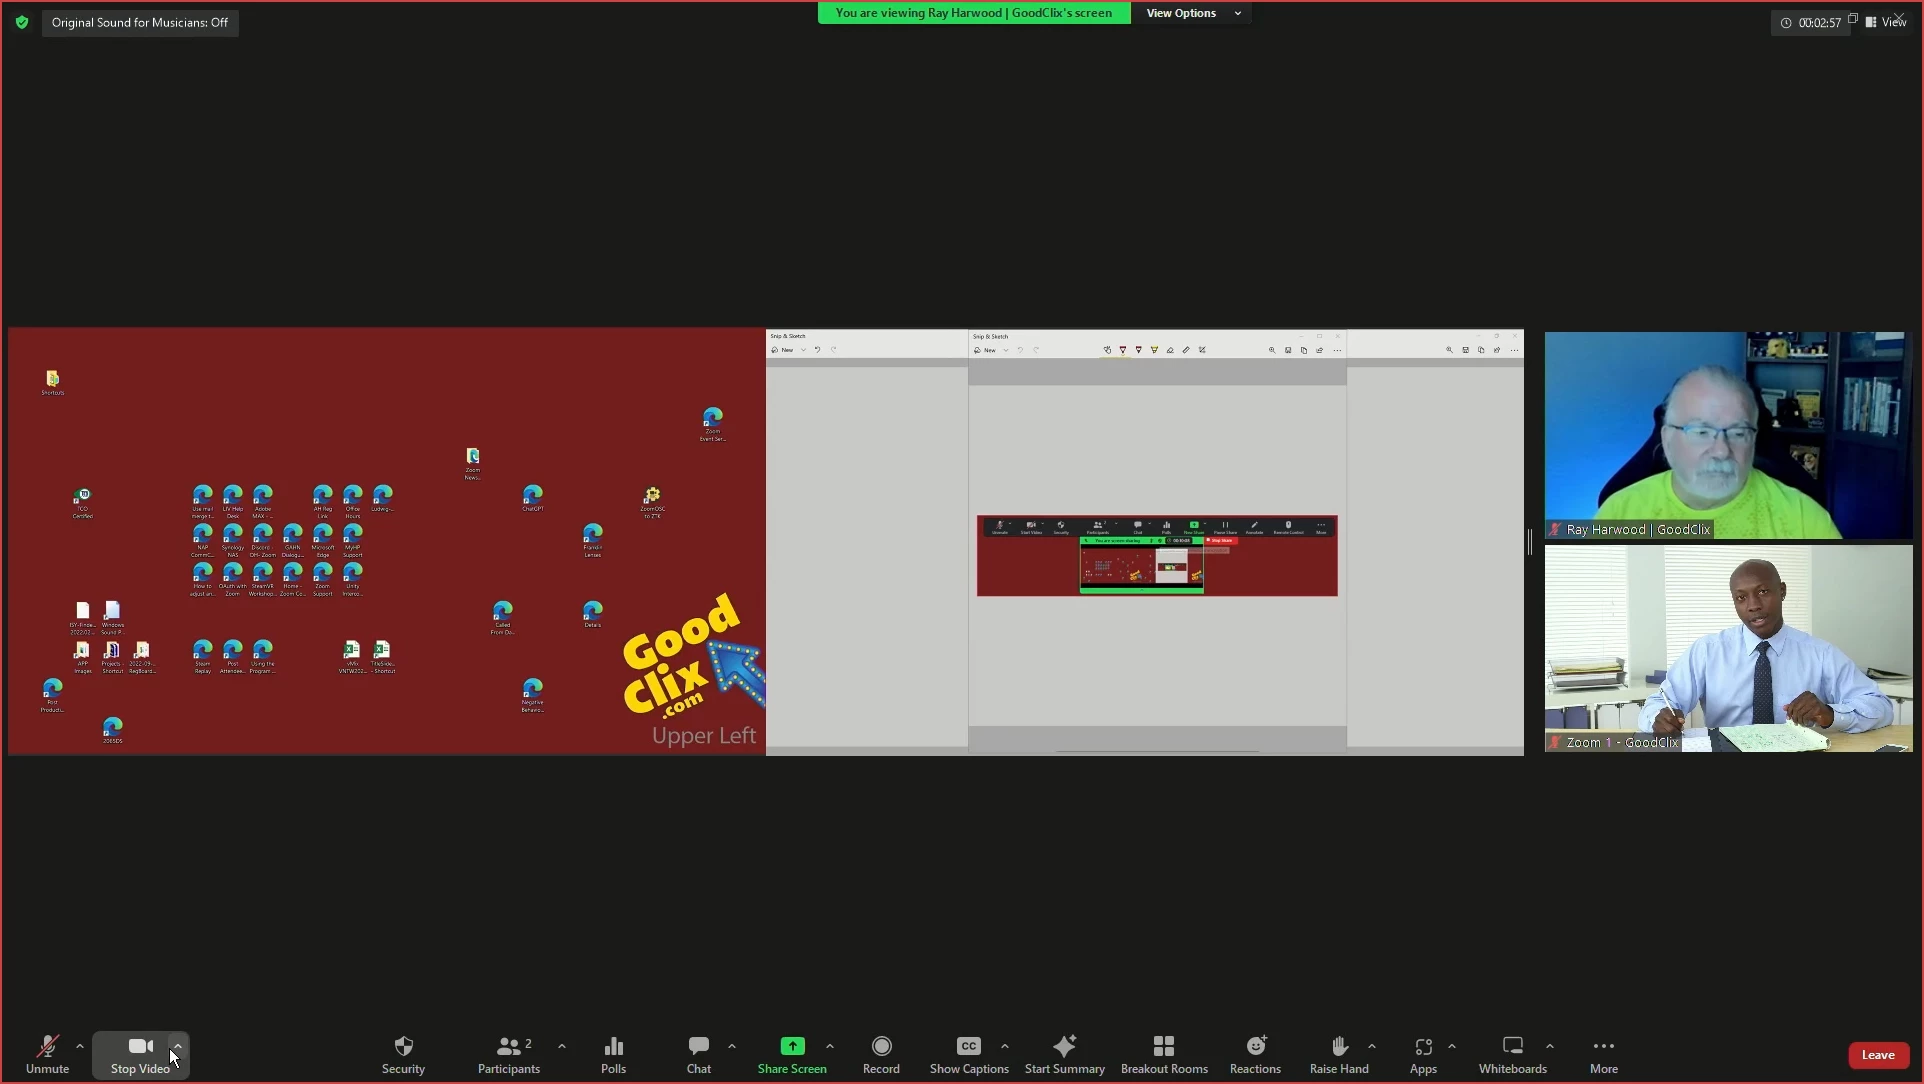The height and width of the screenshot is (1084, 1924).
Task: Expand the arrow beside Share Screen
Action: (x=830, y=1046)
